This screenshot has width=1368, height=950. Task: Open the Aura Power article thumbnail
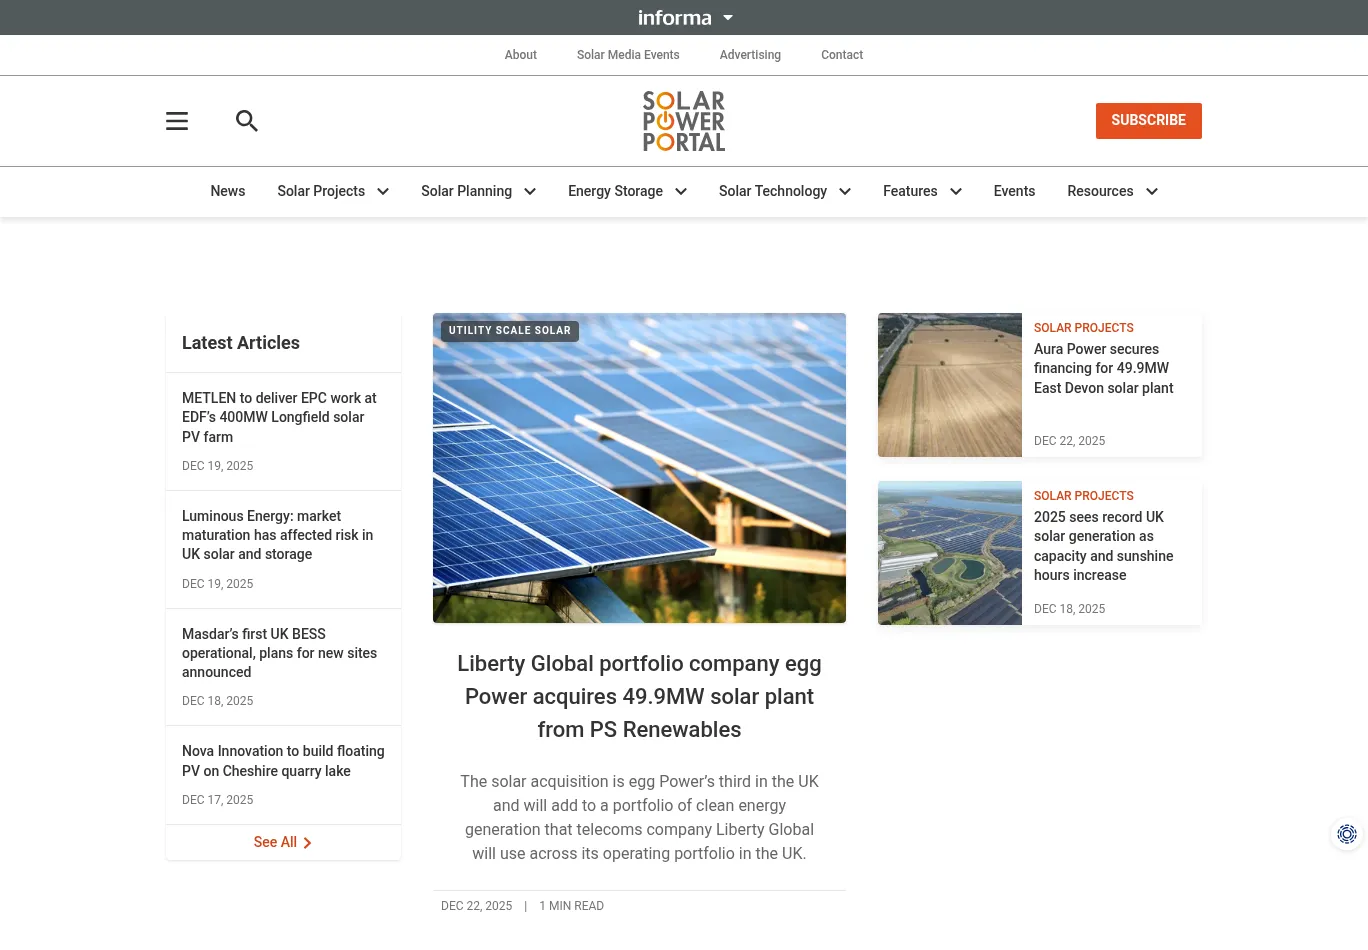pyautogui.click(x=950, y=385)
